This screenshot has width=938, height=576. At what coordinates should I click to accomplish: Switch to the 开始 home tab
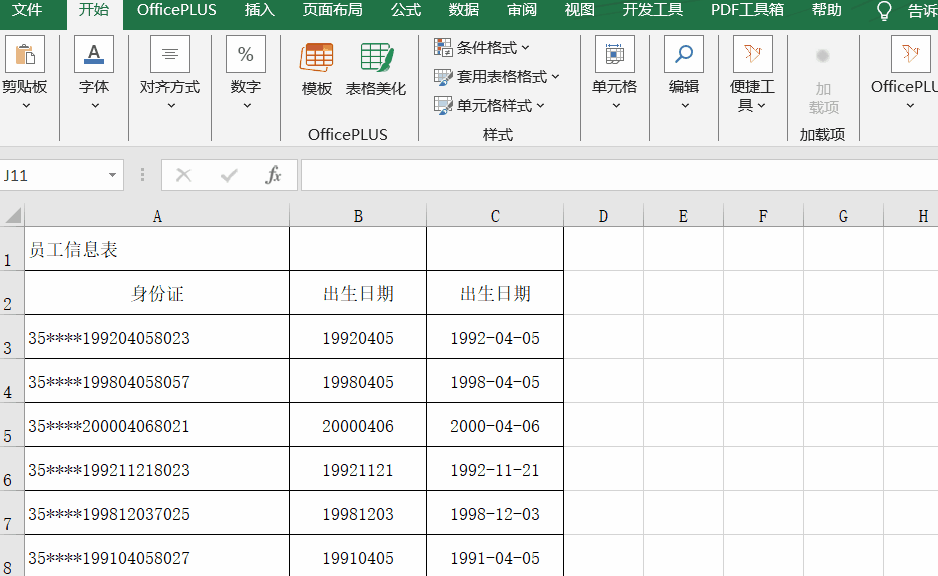pos(94,10)
